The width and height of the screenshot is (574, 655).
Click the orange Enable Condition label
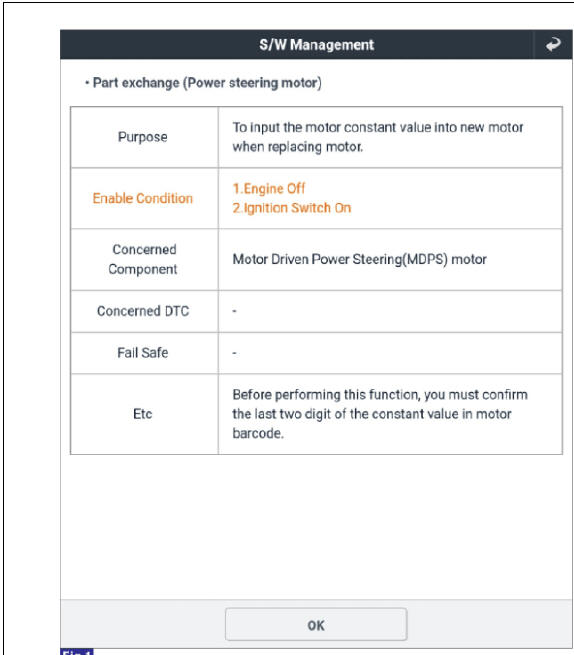[x=142, y=198]
